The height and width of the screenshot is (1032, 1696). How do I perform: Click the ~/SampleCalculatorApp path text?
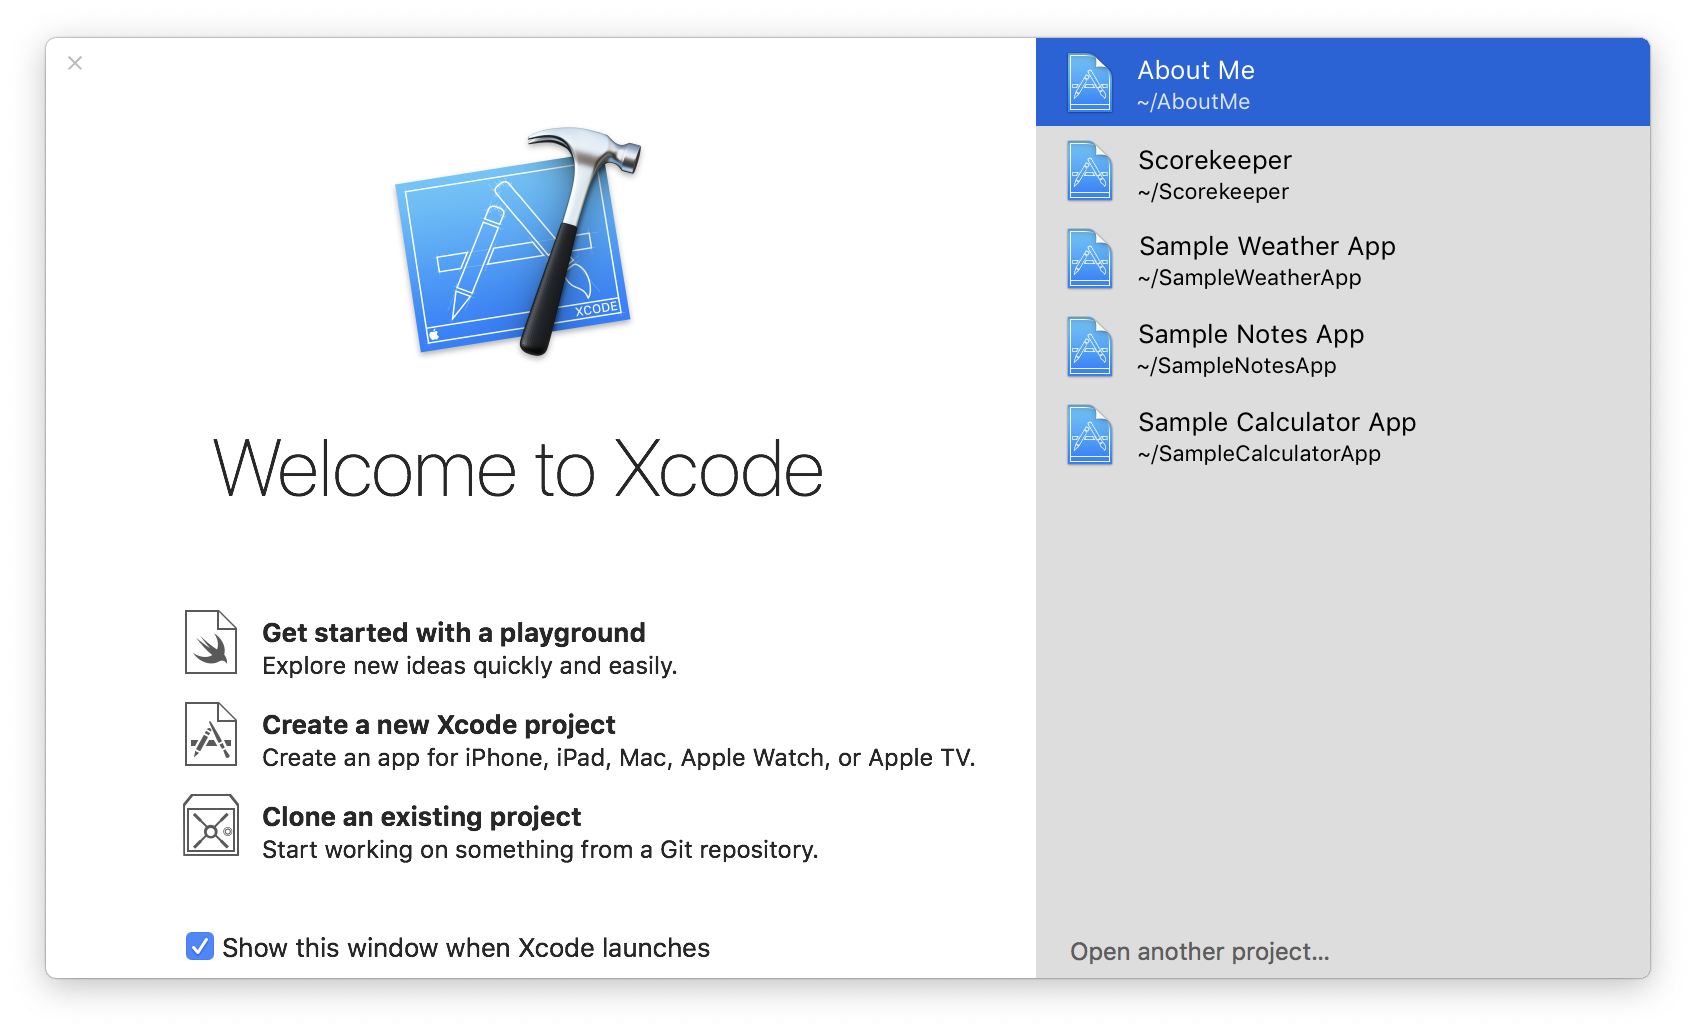[1259, 454]
